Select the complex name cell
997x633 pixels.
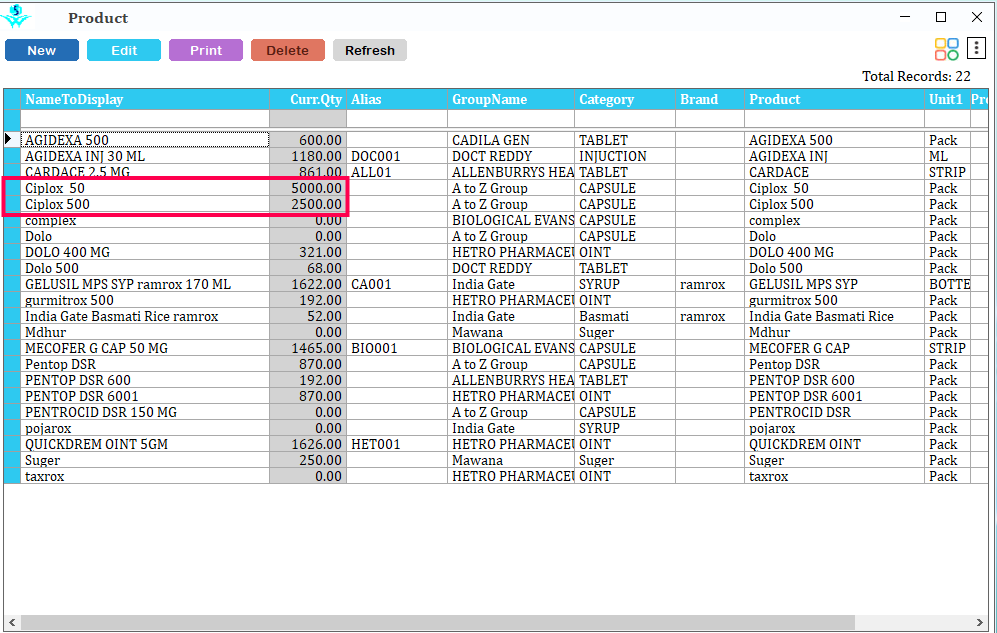click(145, 221)
